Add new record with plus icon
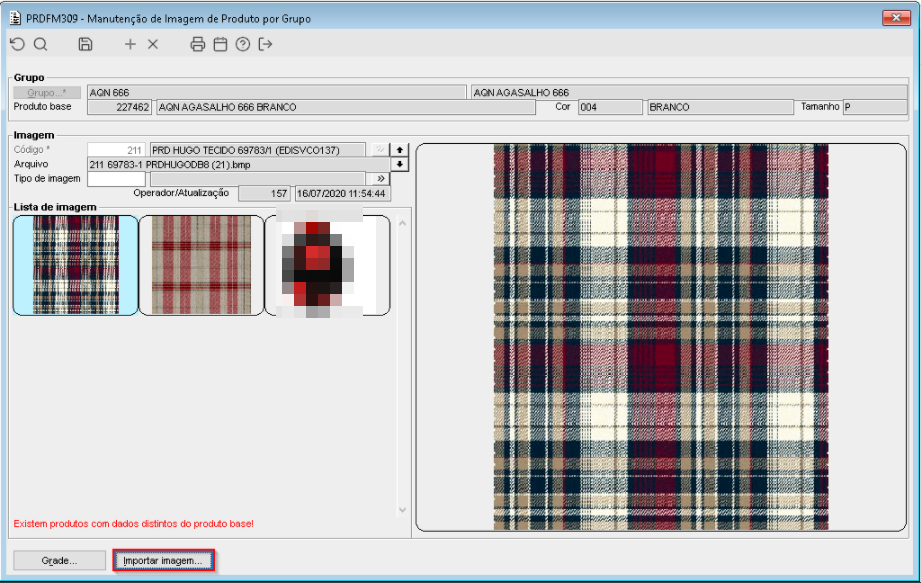The image size is (921, 583). click(x=130, y=44)
